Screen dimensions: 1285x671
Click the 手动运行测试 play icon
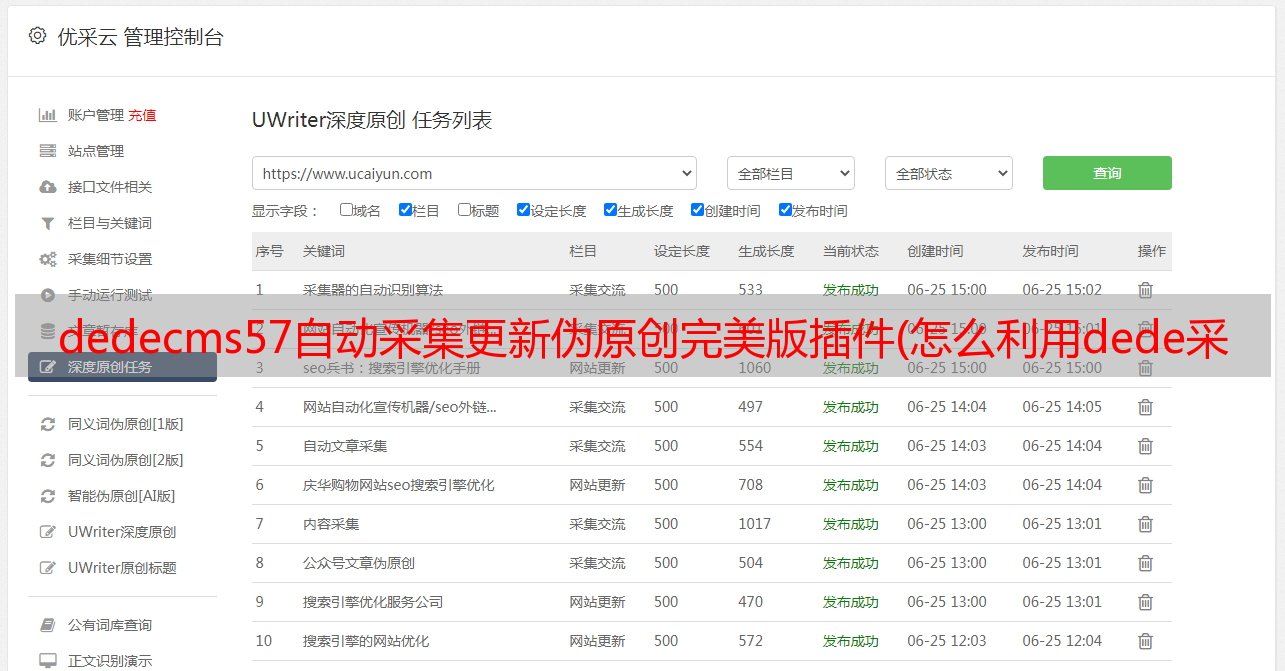pos(47,295)
